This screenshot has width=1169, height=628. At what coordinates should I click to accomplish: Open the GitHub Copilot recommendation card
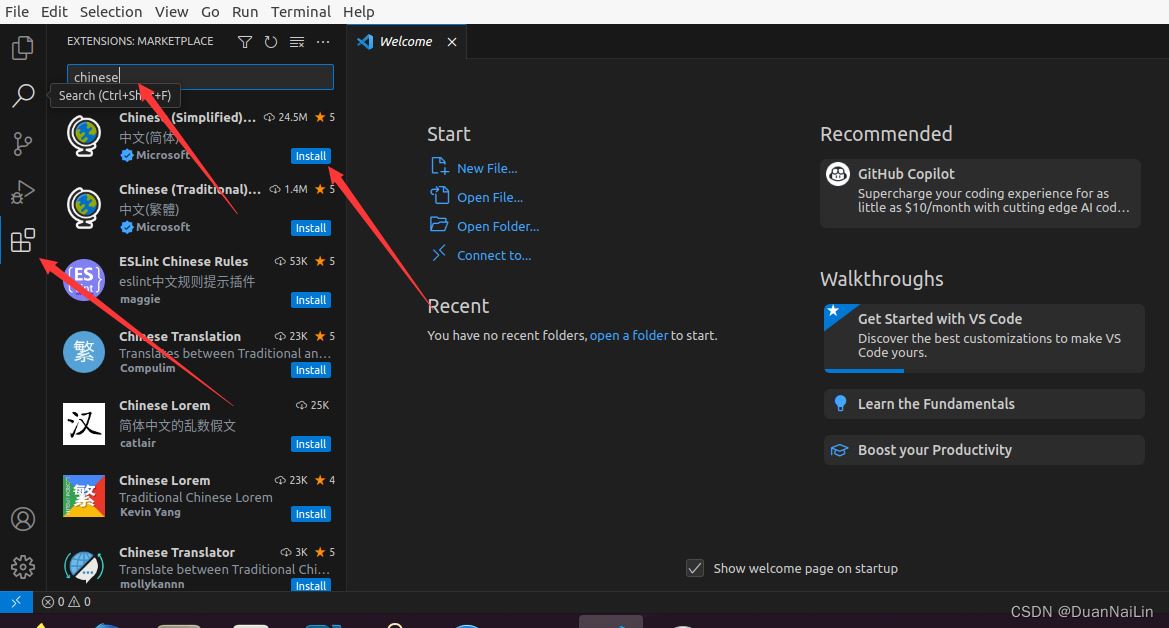tap(980, 193)
